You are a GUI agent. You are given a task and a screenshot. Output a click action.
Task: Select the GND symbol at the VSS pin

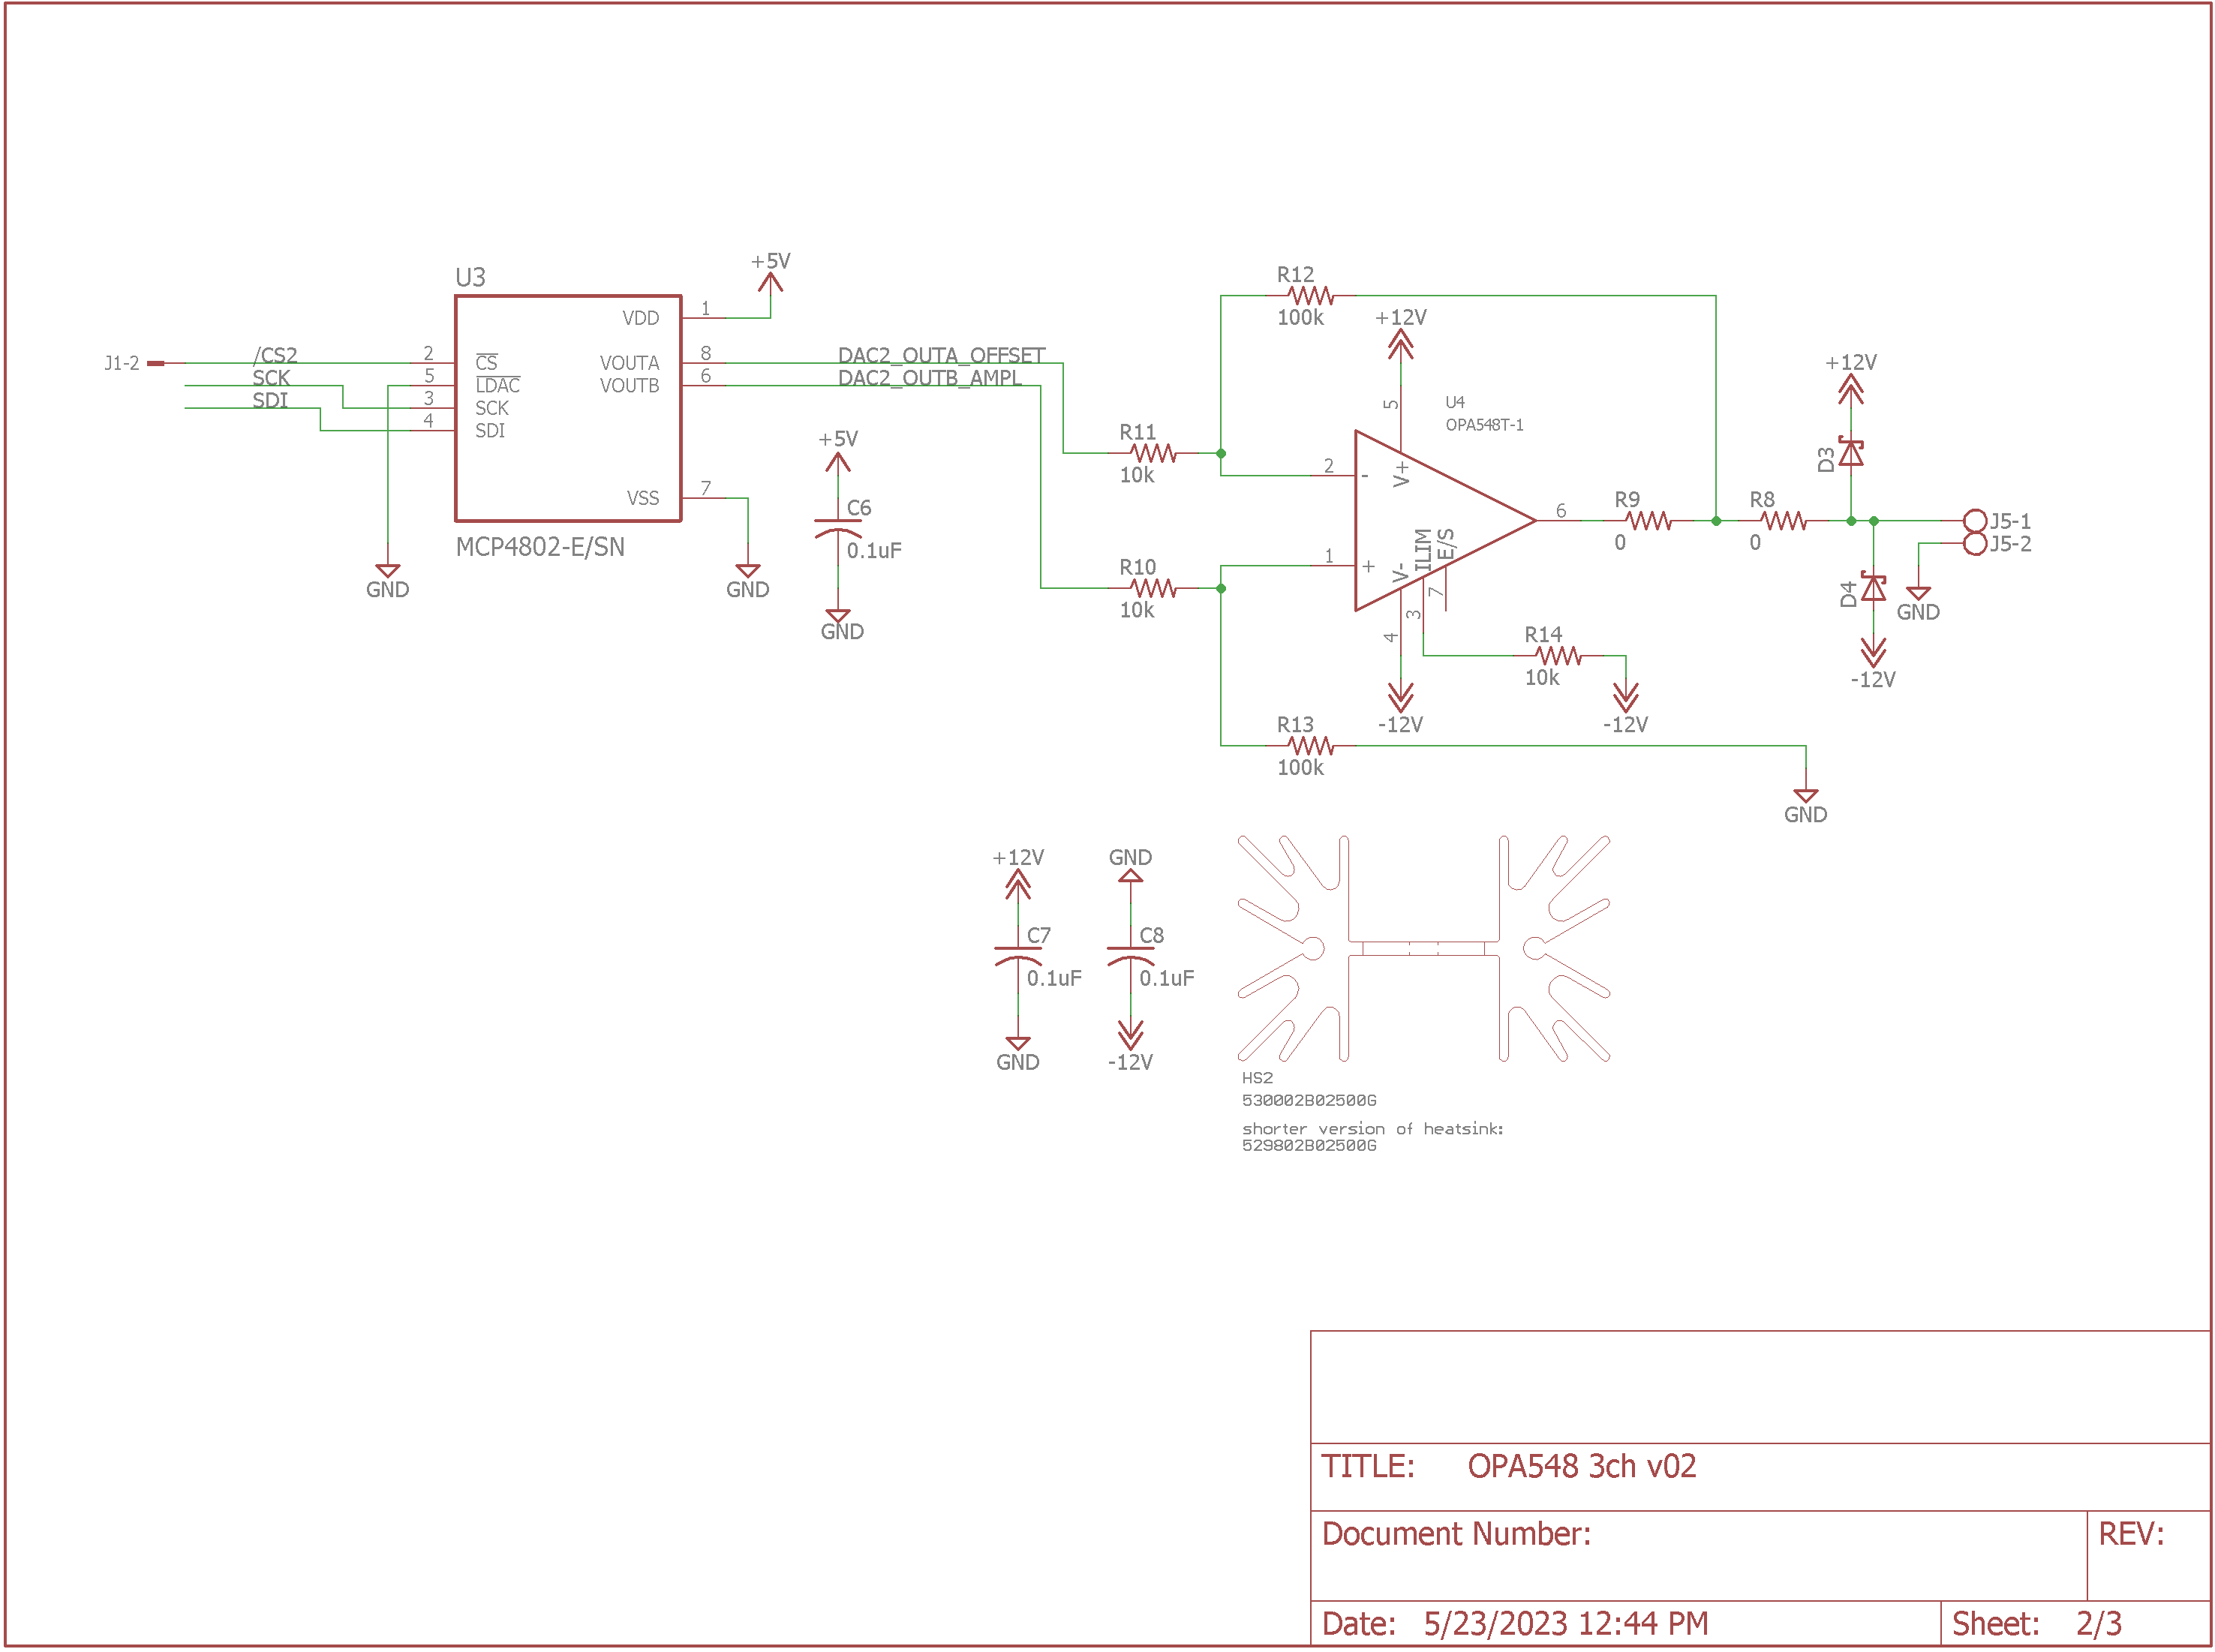coord(748,571)
